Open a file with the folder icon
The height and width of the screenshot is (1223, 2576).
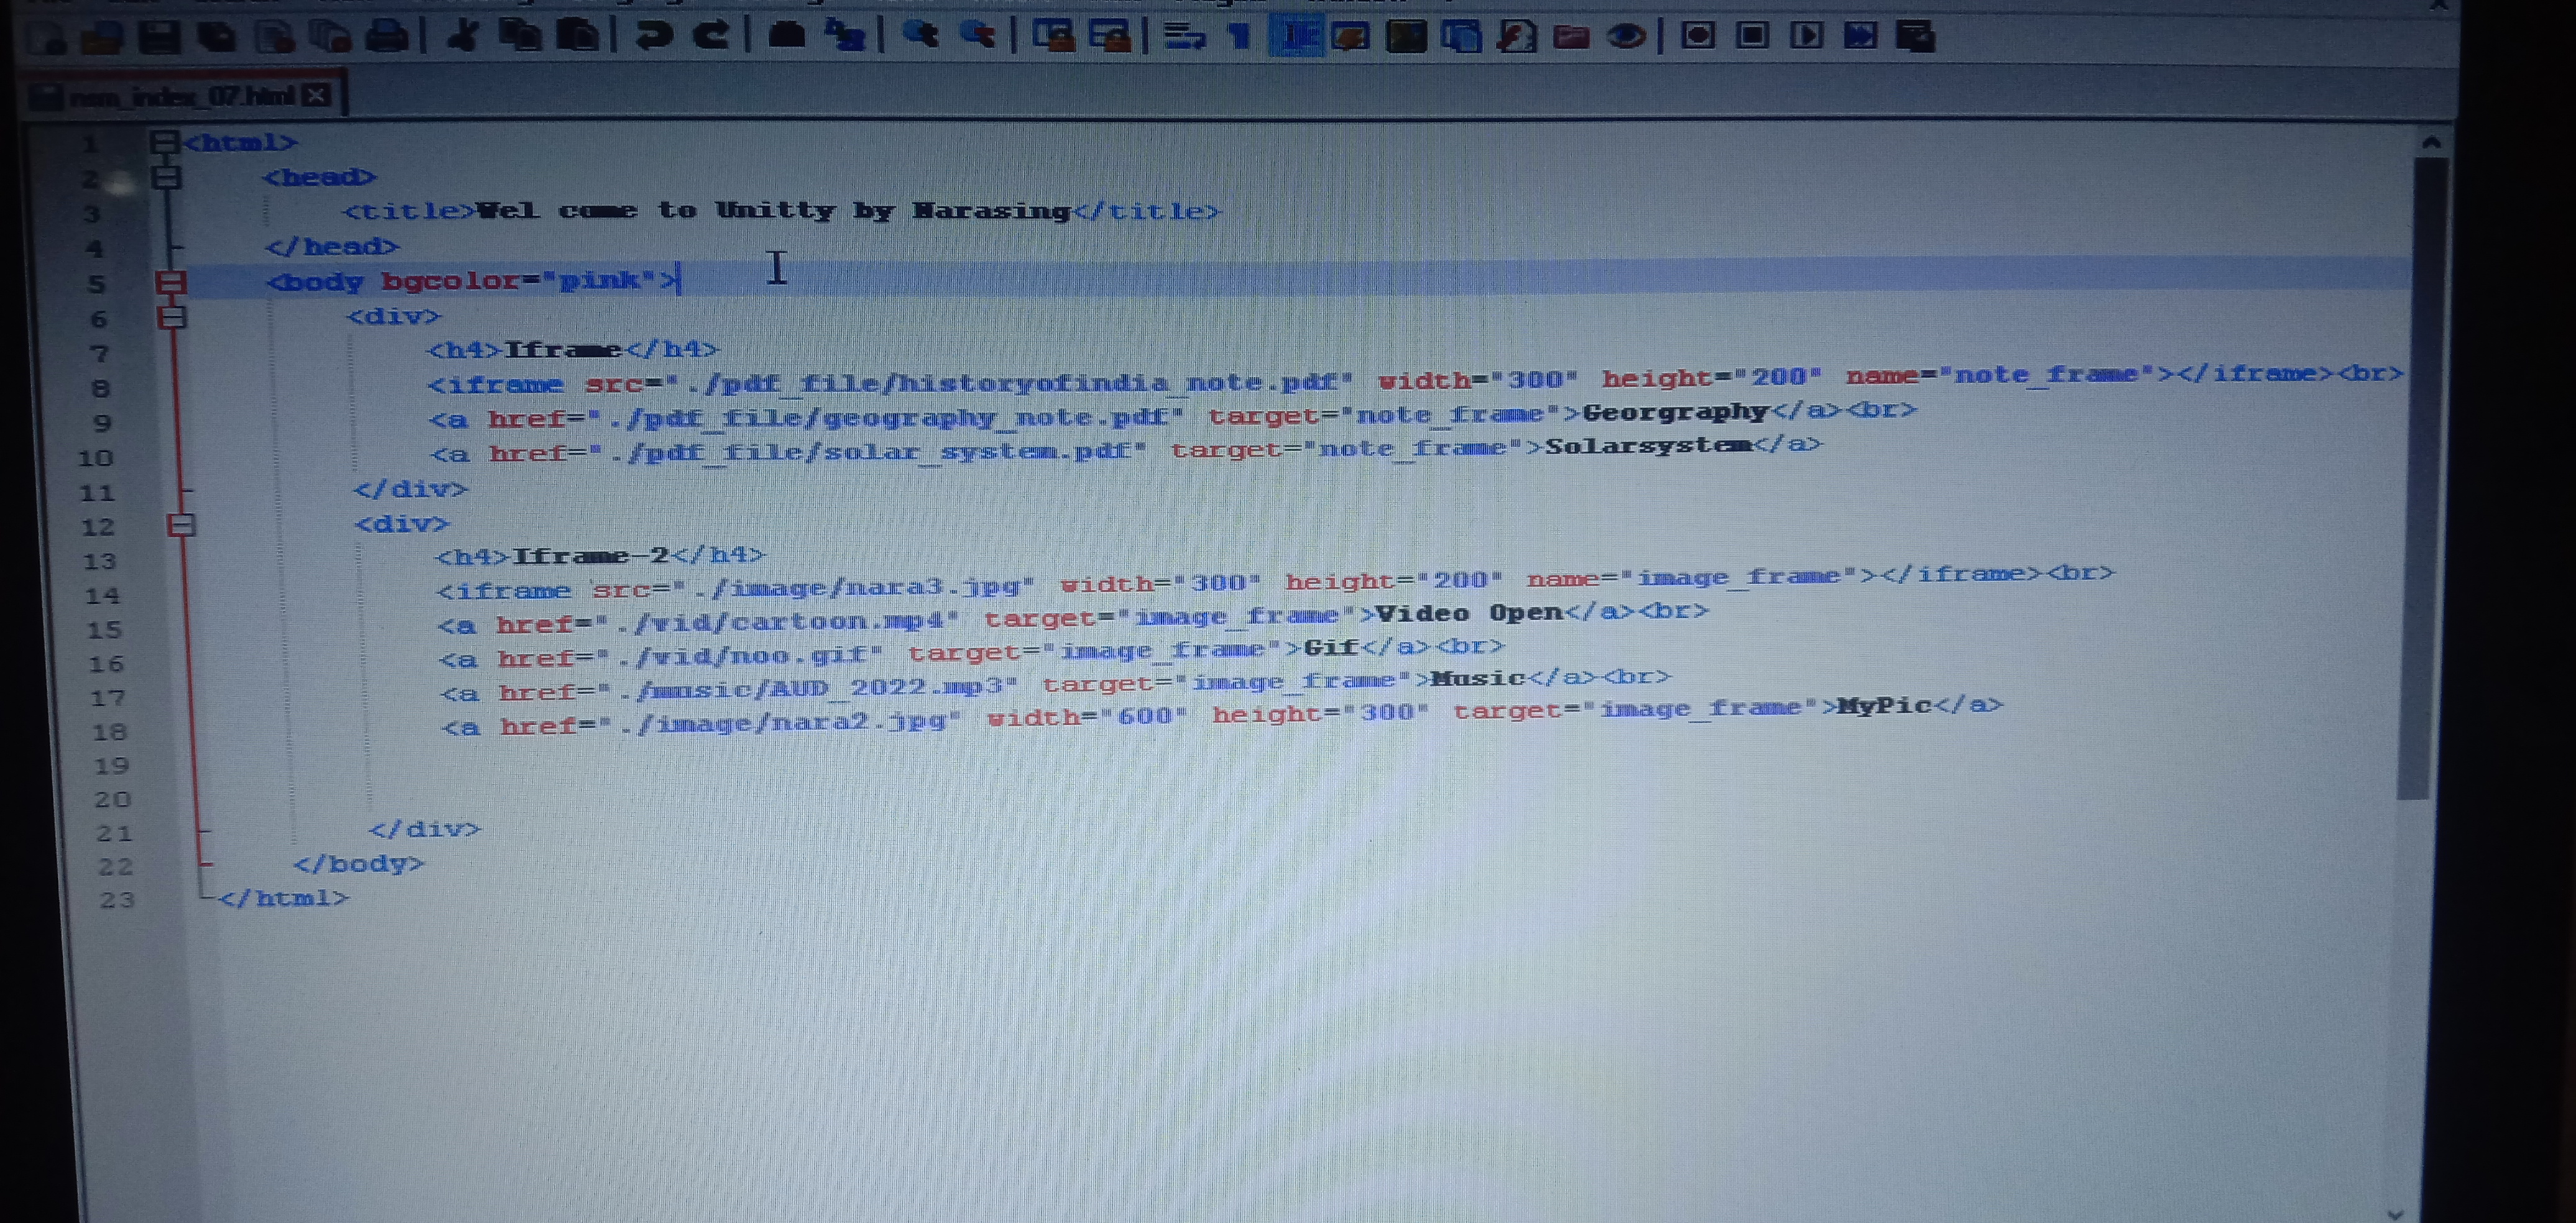click(x=102, y=37)
